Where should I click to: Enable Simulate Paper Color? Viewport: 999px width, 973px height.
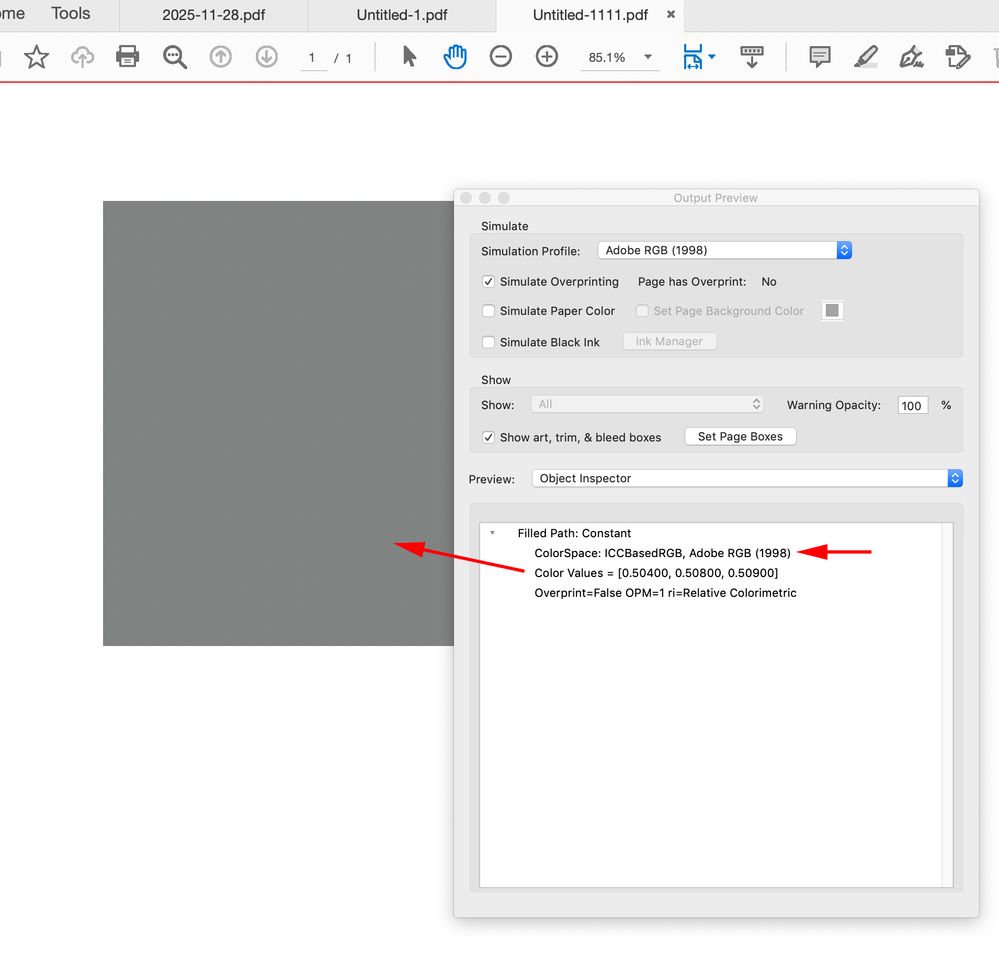coord(489,311)
